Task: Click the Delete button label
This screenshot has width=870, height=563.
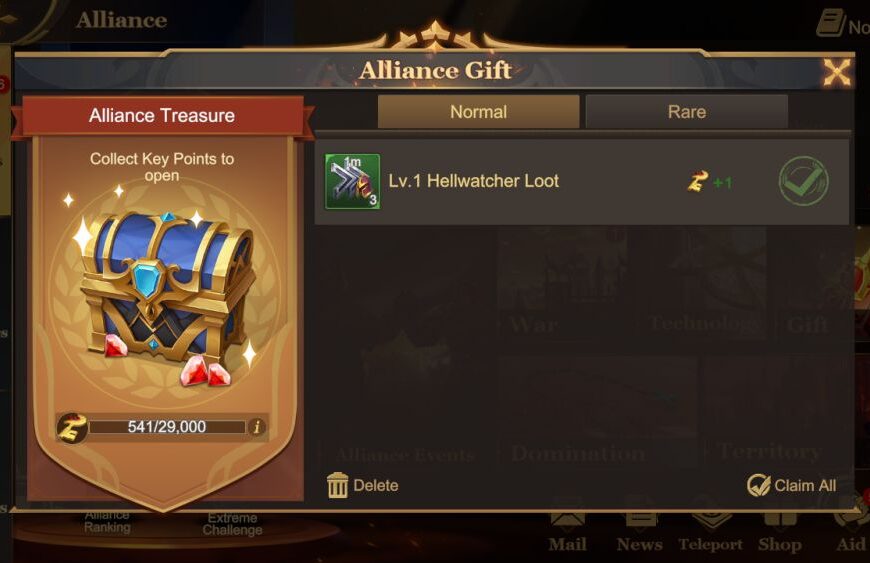Action: 376,485
